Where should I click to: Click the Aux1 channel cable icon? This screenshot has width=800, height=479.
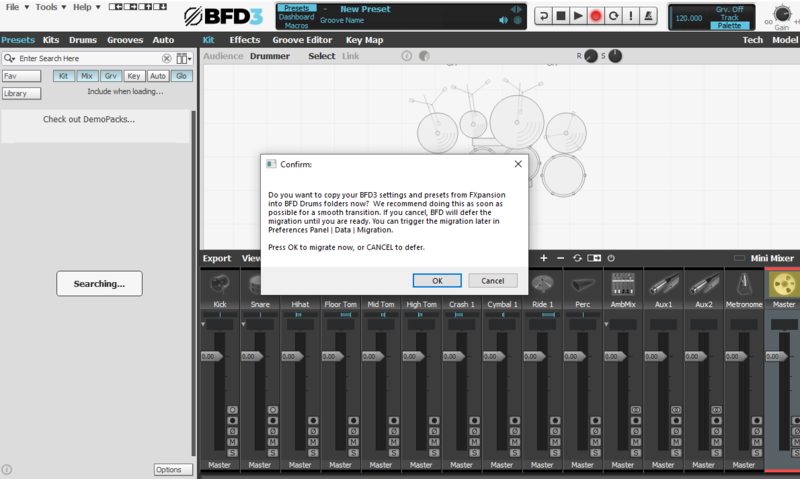click(x=663, y=284)
